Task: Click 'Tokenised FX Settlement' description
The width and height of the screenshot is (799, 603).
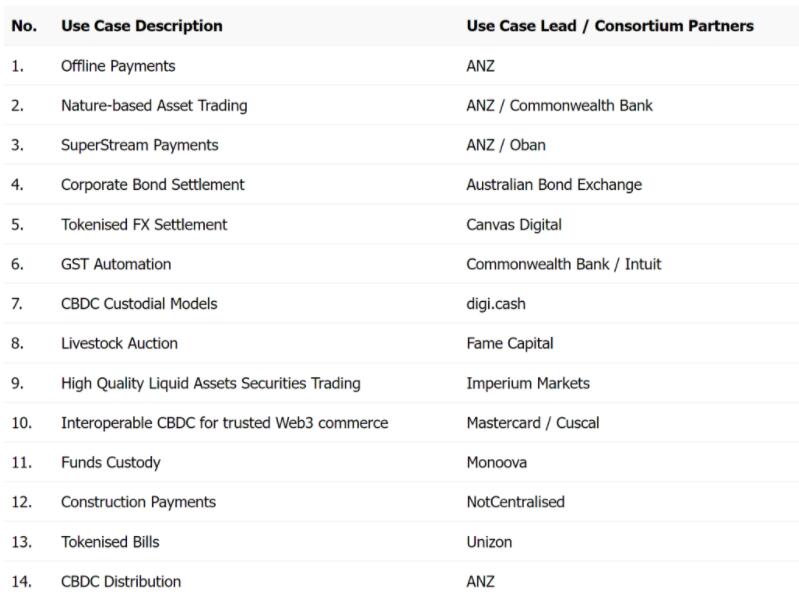Action: (144, 225)
